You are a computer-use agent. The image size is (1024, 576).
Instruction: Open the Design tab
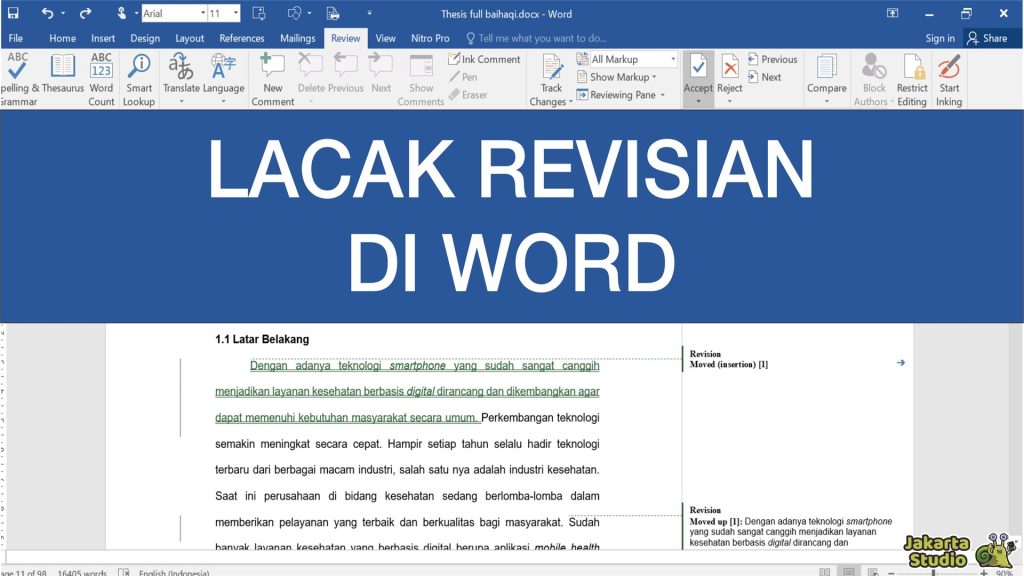click(x=145, y=39)
